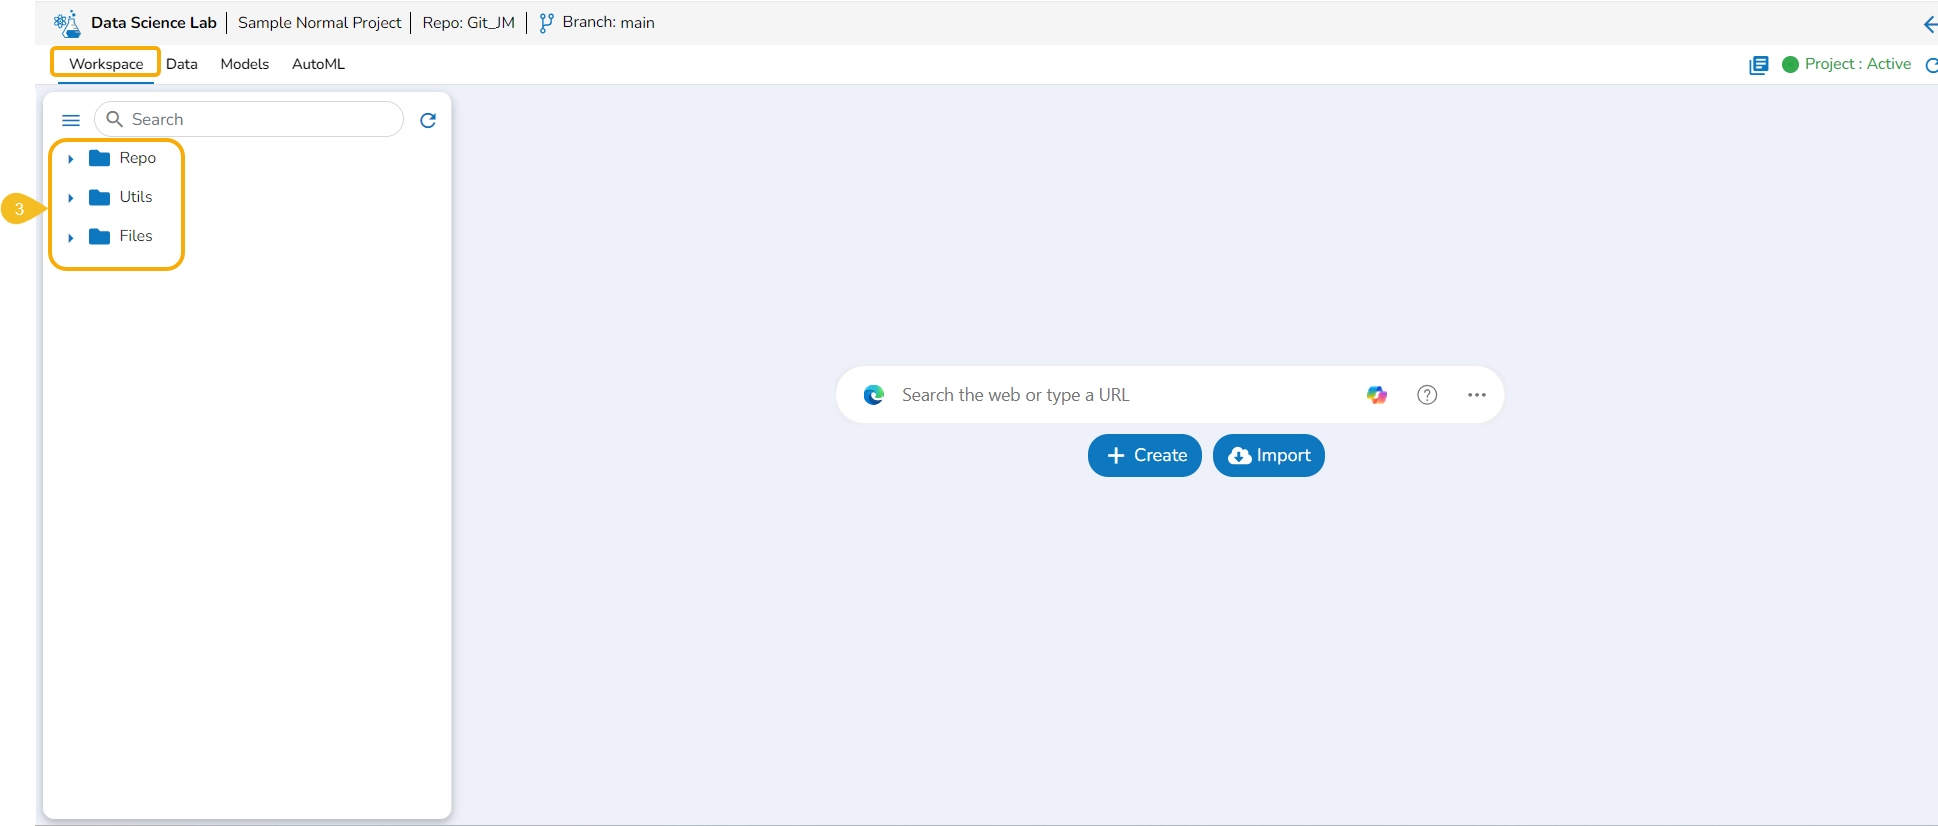Open the Models tab
This screenshot has height=826, width=1938.
245,64
